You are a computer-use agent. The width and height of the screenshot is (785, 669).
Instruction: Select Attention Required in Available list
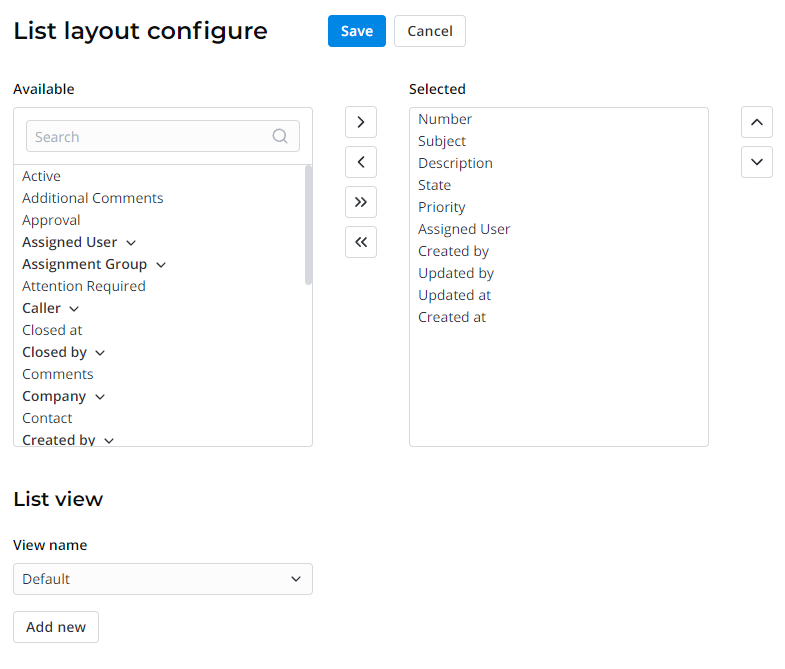coord(84,286)
